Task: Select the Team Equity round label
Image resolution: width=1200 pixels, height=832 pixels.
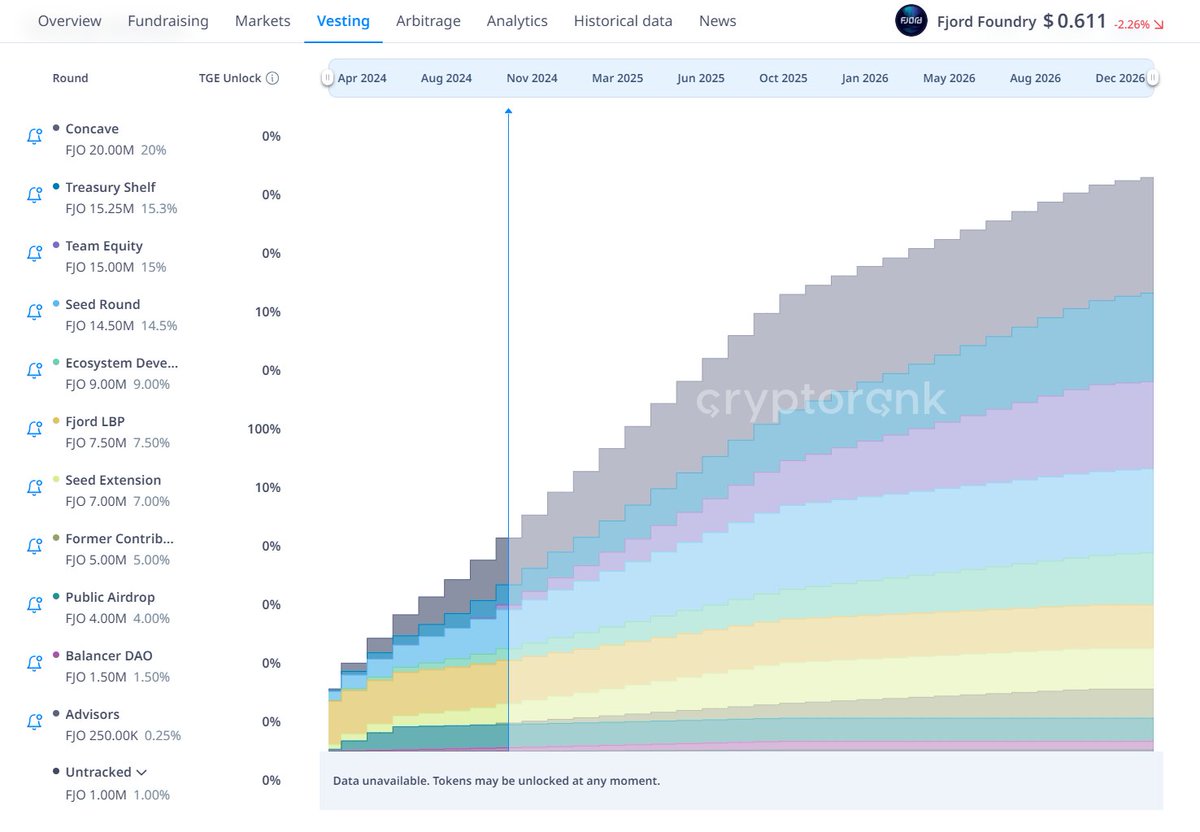Action: pyautogui.click(x=104, y=246)
